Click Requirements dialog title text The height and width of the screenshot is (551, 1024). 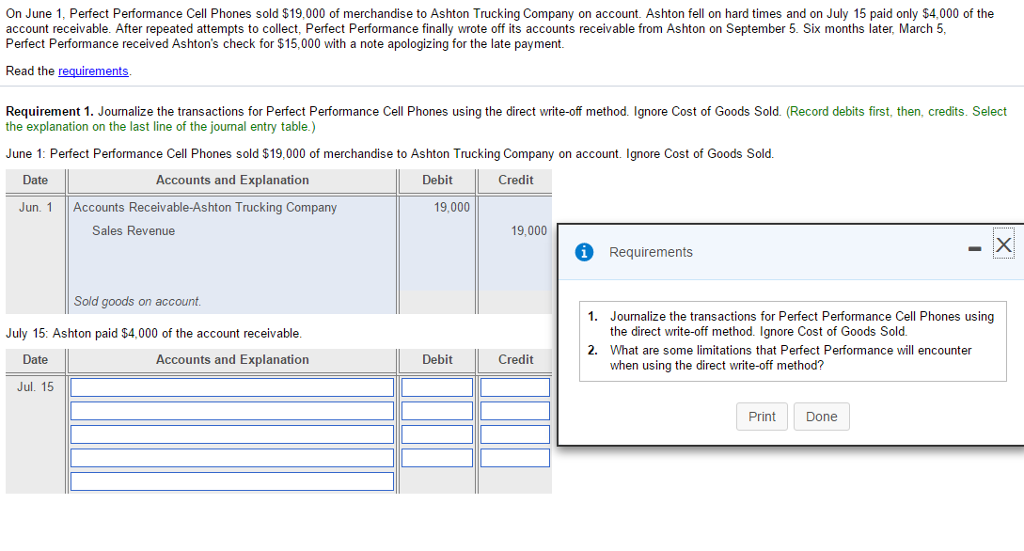(x=650, y=252)
